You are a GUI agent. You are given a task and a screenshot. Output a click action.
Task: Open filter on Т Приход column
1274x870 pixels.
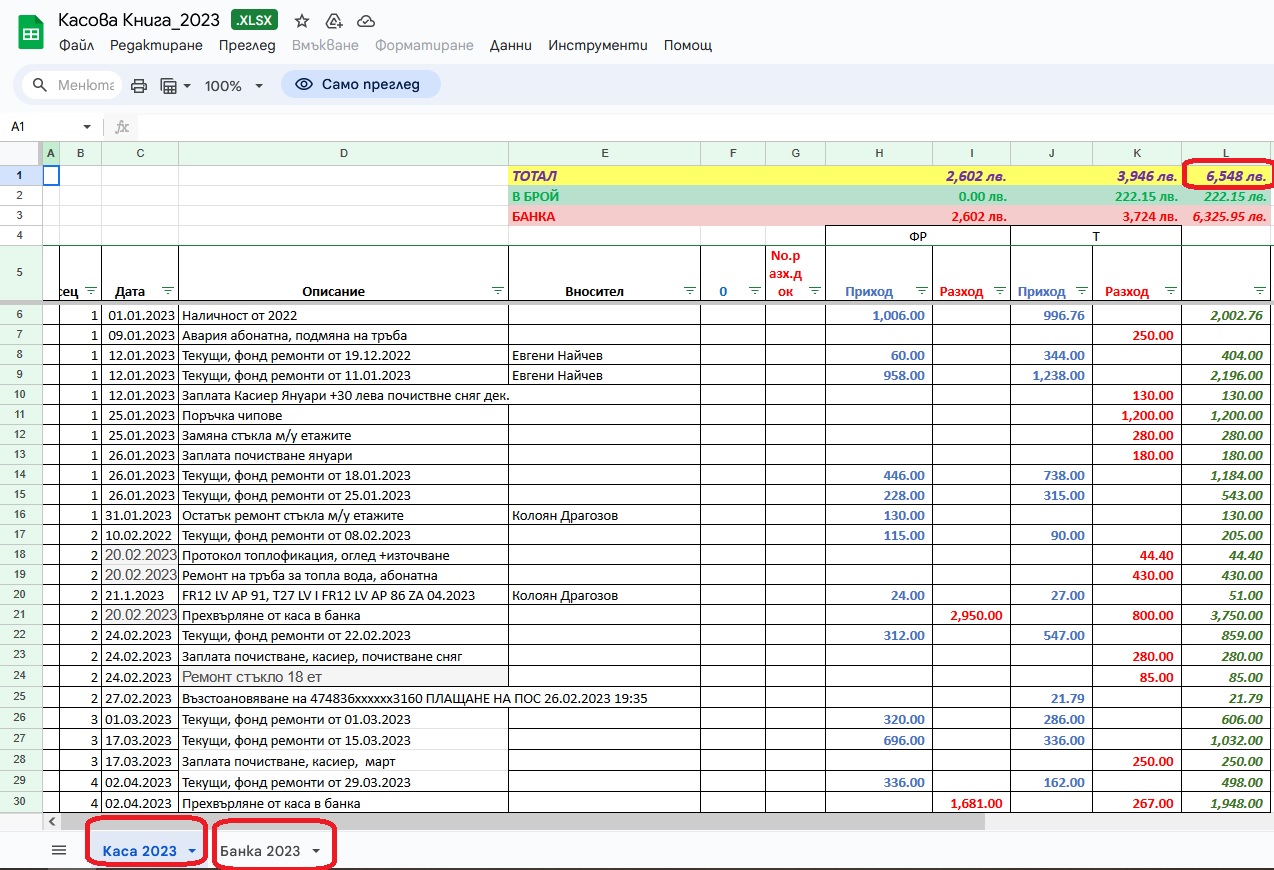pyautogui.click(x=1081, y=291)
